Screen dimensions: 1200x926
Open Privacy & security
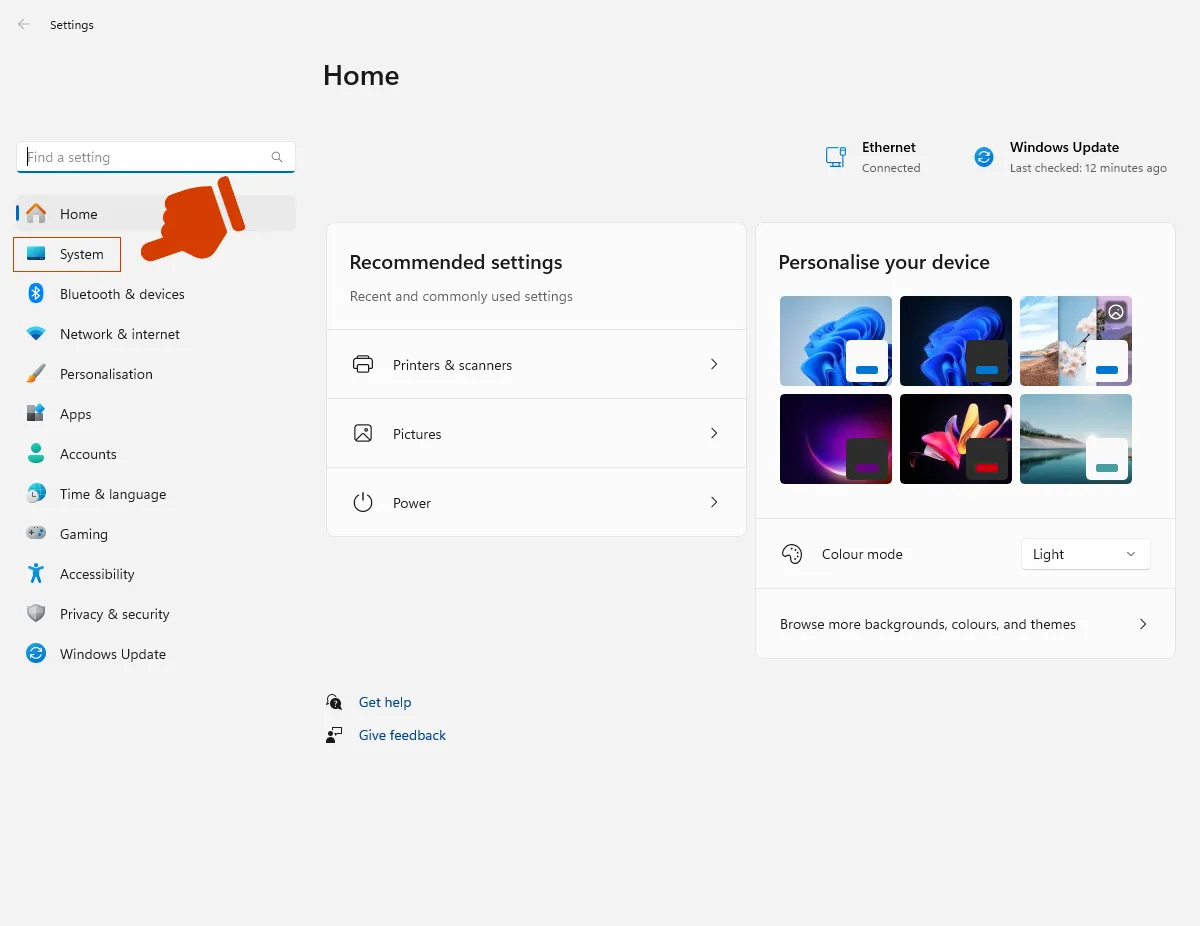click(x=156, y=613)
